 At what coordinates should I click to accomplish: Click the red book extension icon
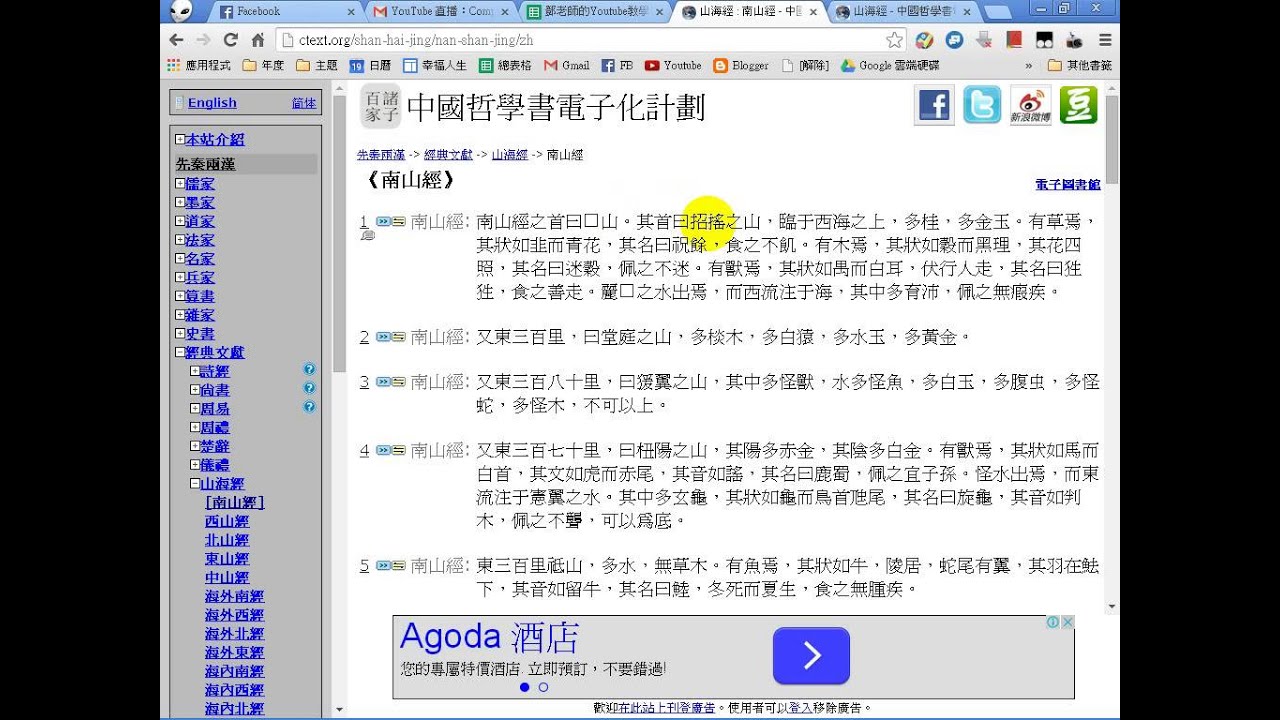coord(1014,40)
